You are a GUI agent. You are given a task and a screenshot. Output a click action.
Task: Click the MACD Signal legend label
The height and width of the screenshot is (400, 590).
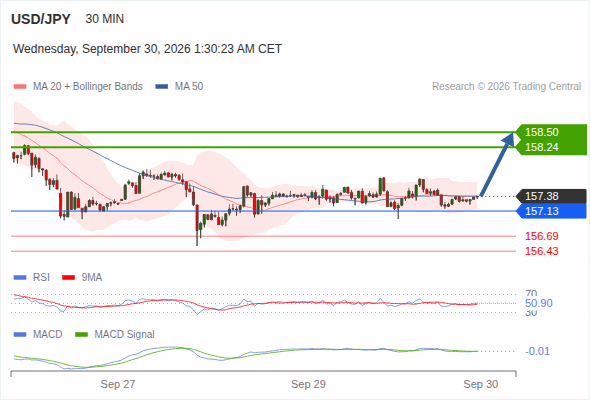[125, 334]
